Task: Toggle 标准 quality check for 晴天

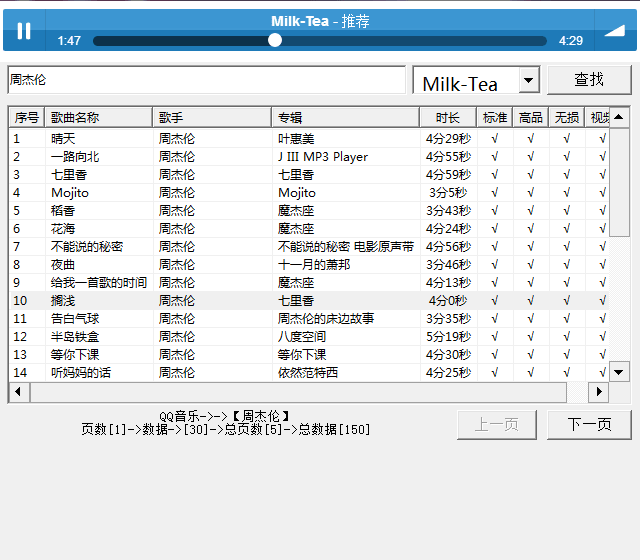Action: tap(494, 139)
